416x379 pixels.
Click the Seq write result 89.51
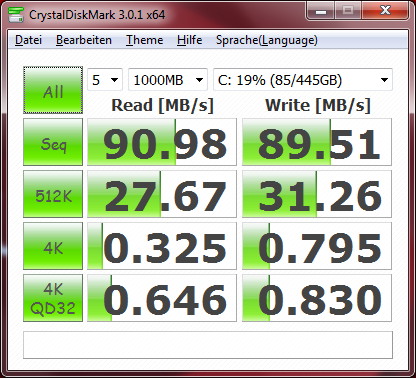click(317, 142)
